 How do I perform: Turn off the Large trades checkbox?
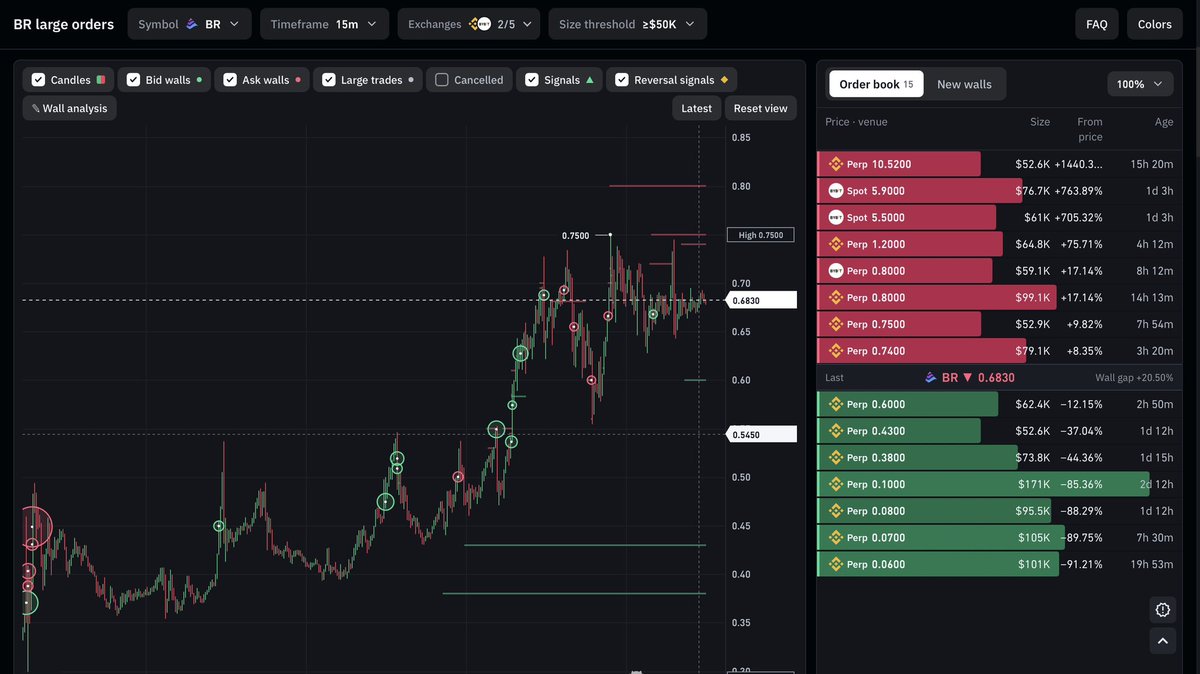pyautogui.click(x=329, y=80)
